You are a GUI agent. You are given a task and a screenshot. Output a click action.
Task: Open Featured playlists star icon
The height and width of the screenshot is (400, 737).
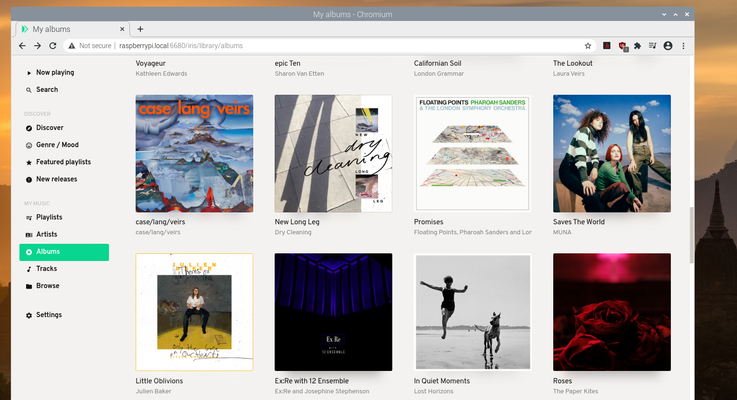(29, 162)
